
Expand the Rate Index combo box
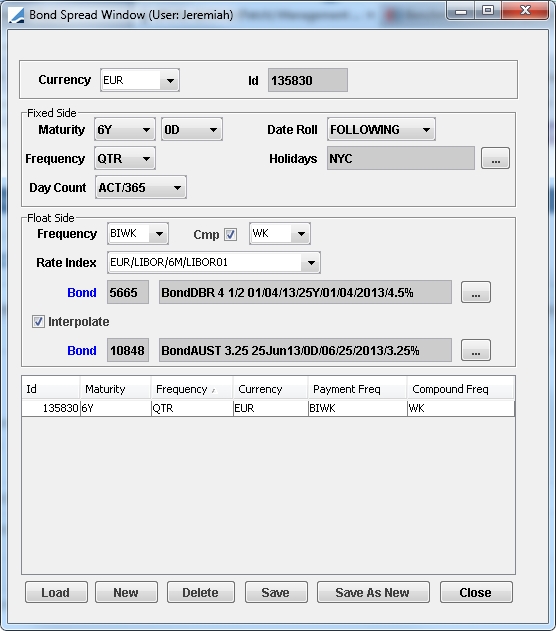[x=214, y=263]
